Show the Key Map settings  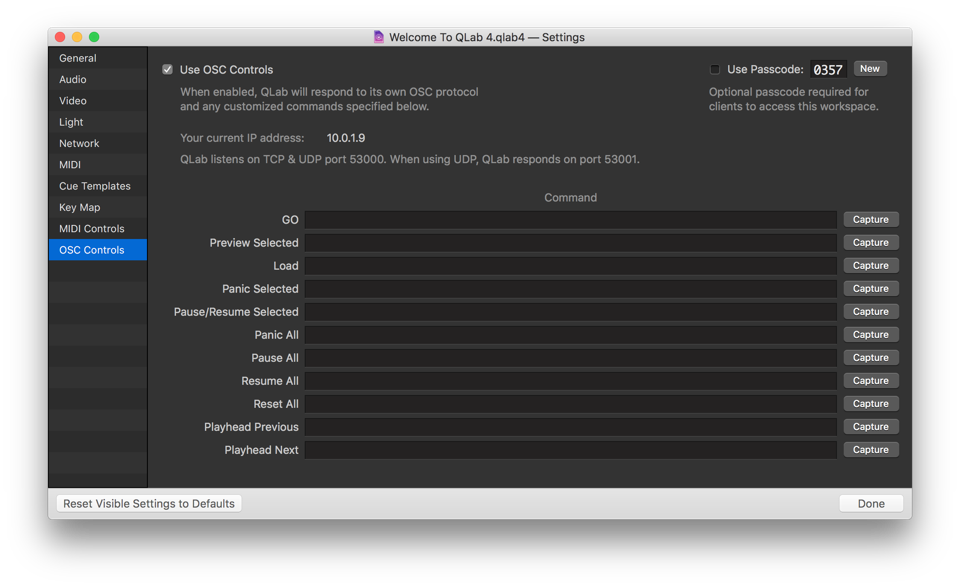pos(80,207)
